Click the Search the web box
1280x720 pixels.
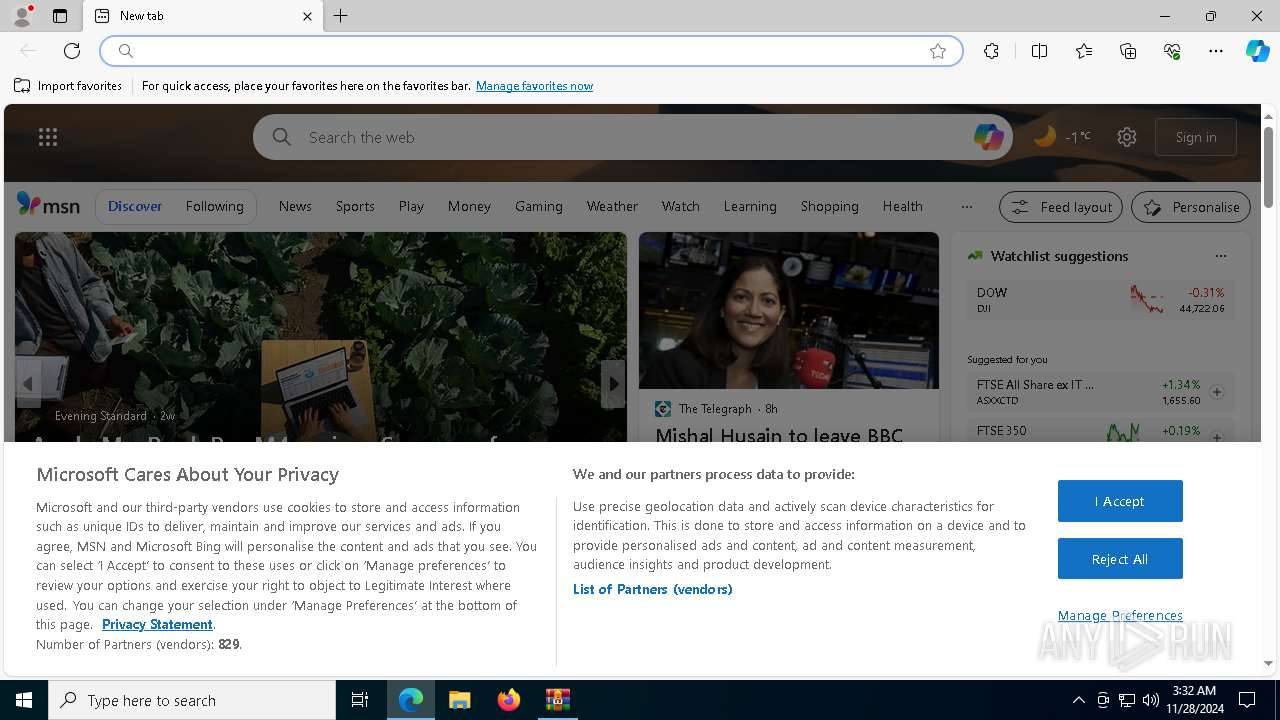coord(630,137)
